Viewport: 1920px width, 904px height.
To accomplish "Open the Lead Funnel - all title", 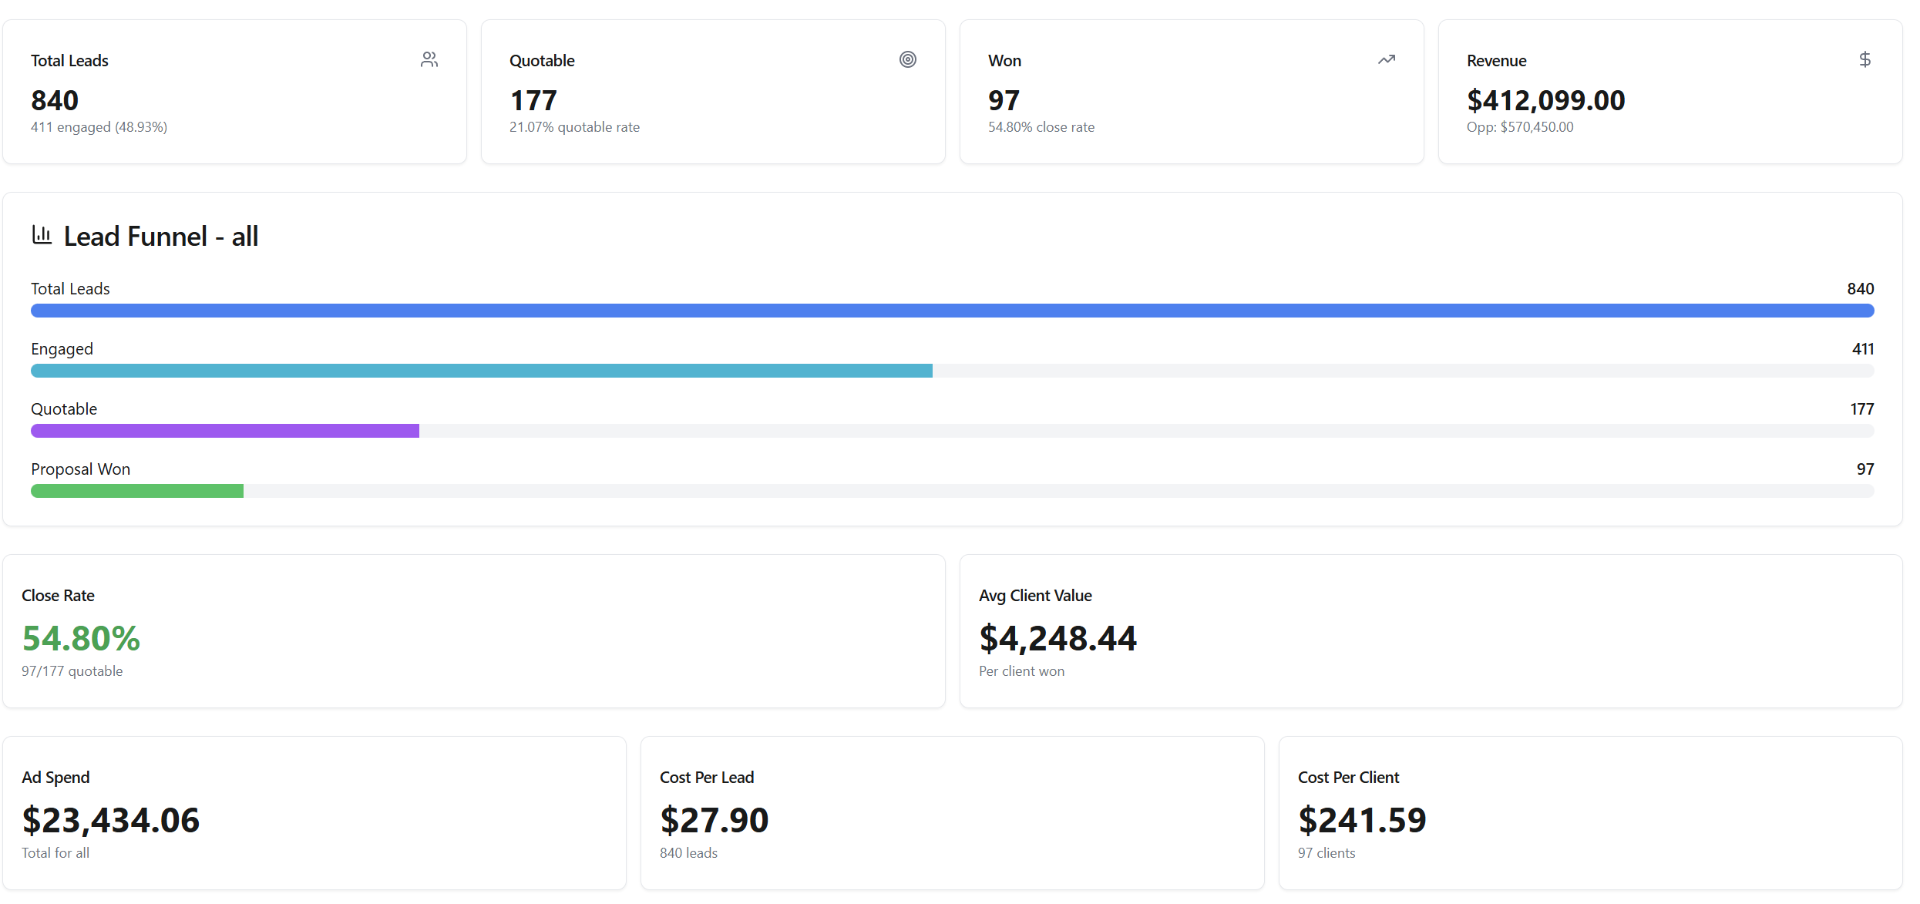I will click(160, 236).
